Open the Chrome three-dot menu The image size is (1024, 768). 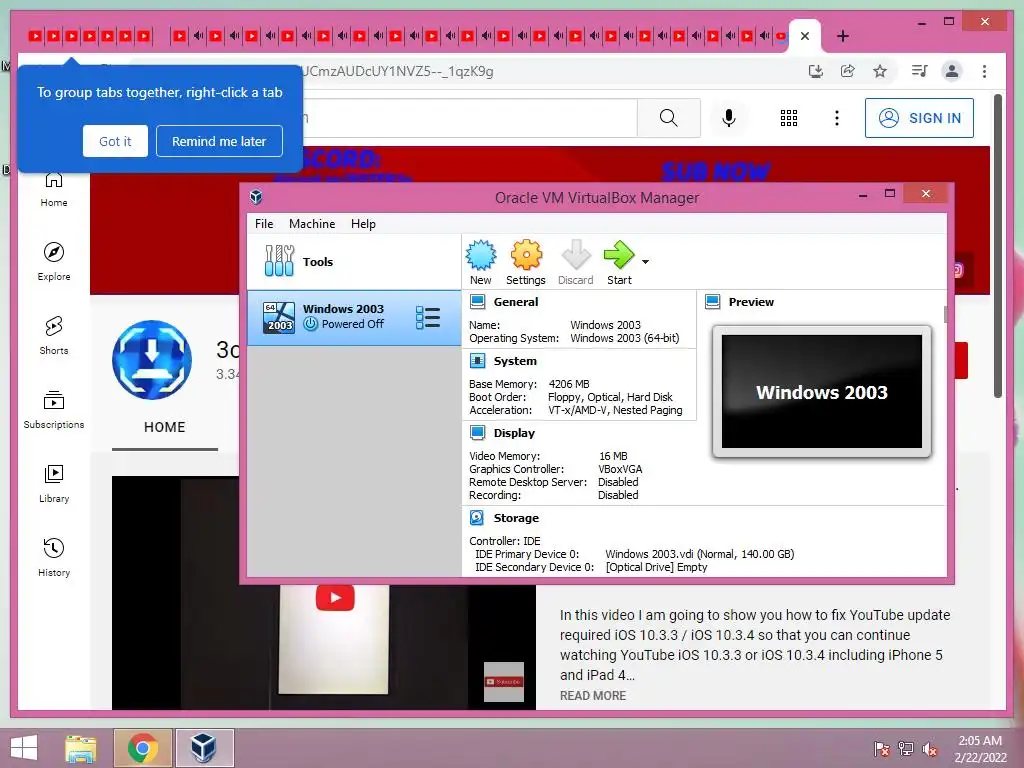click(x=984, y=71)
